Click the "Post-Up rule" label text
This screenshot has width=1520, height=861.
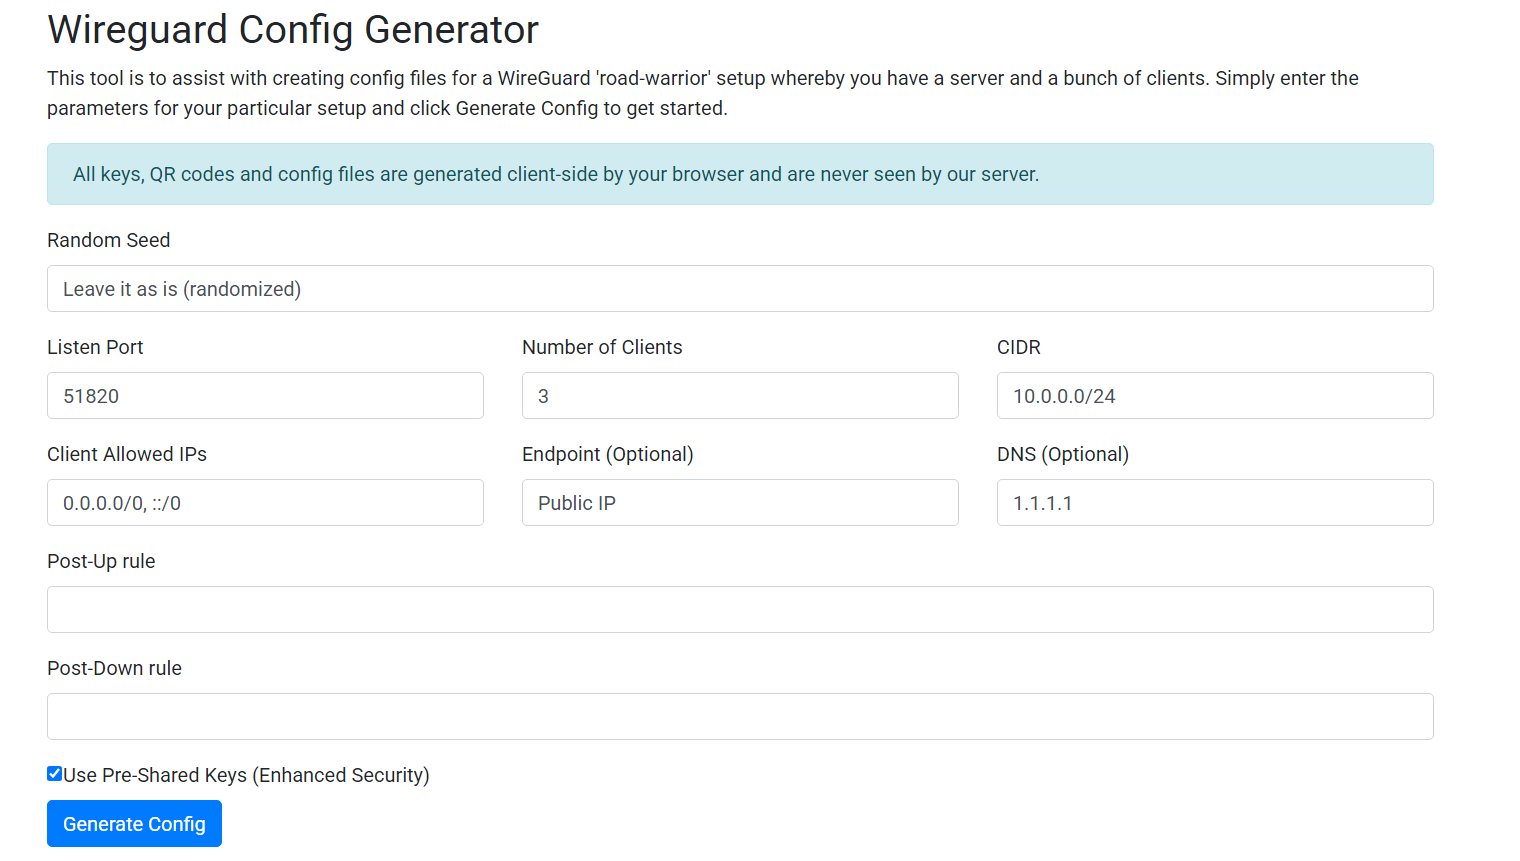[x=101, y=561]
